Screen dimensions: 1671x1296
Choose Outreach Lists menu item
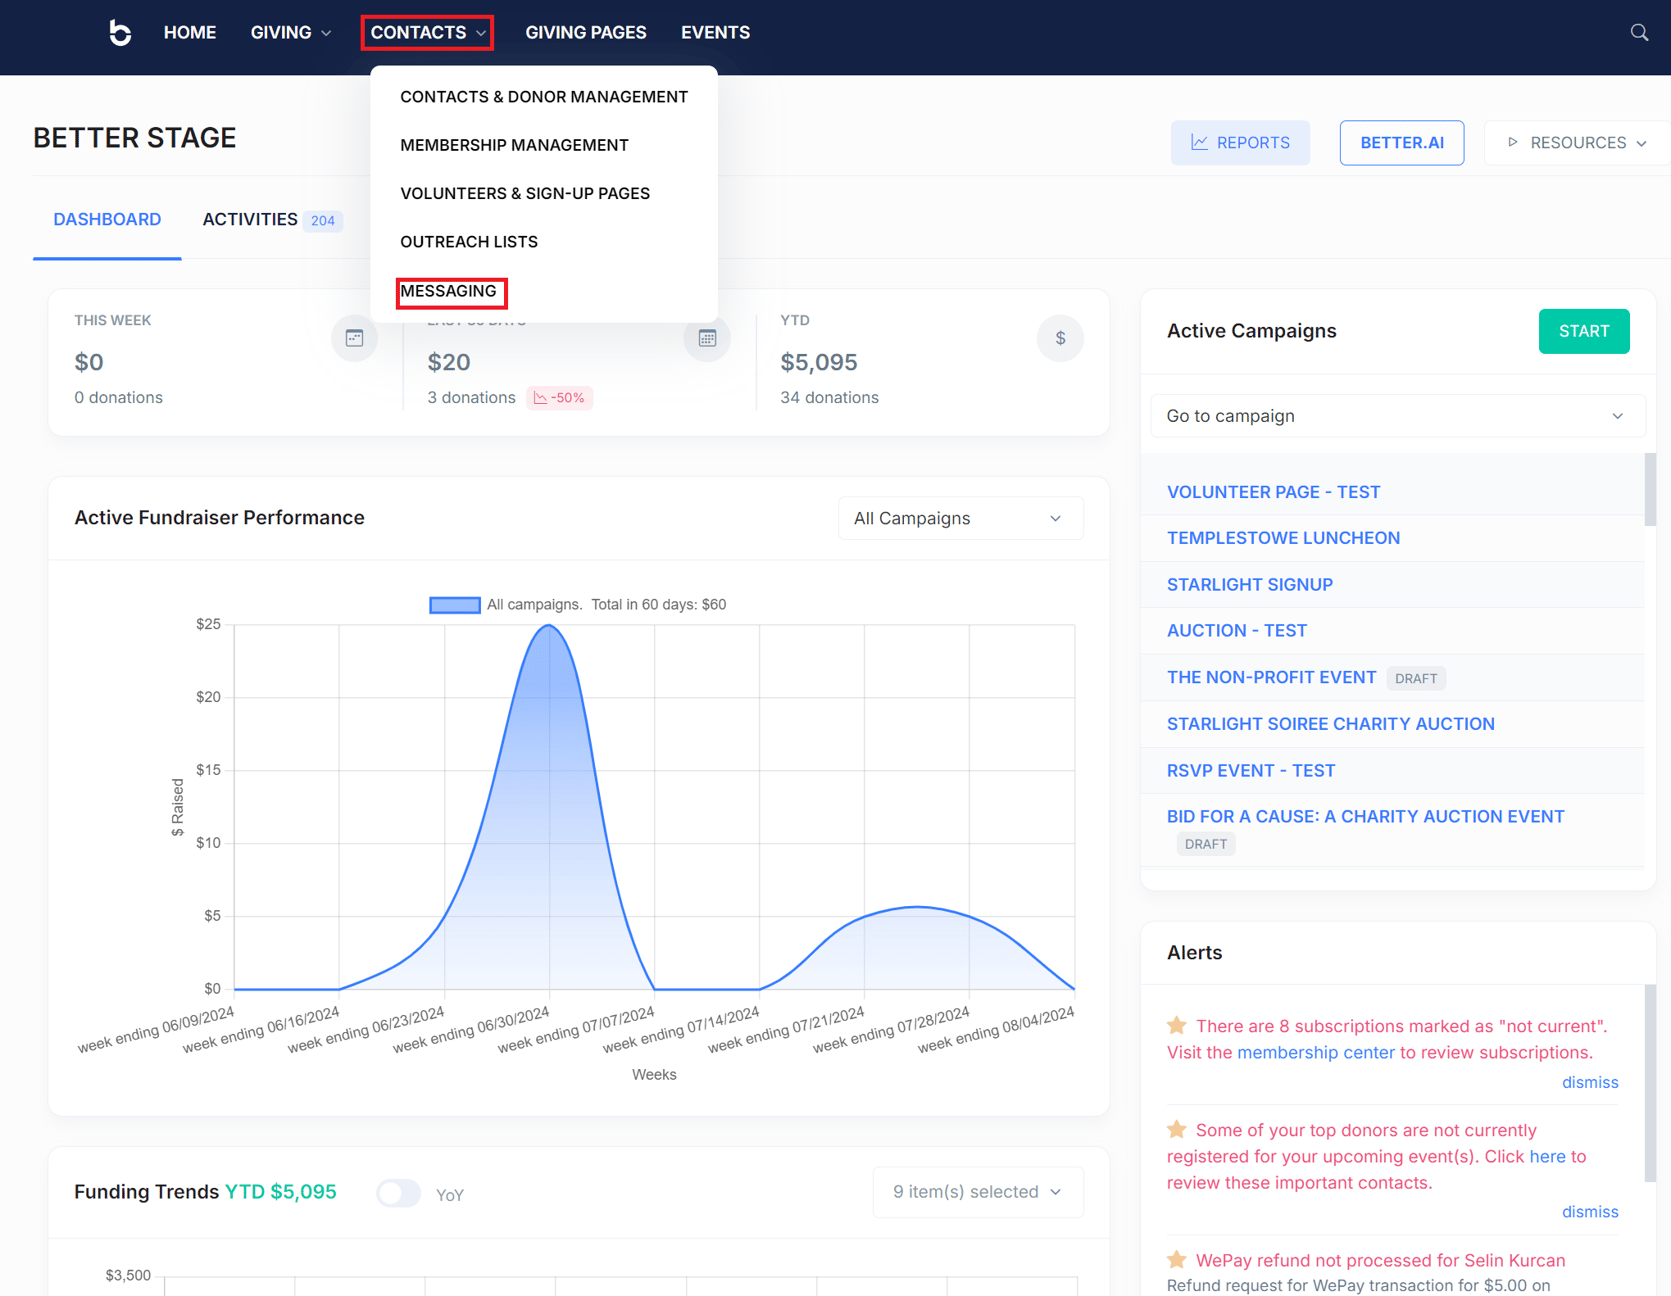pos(469,242)
